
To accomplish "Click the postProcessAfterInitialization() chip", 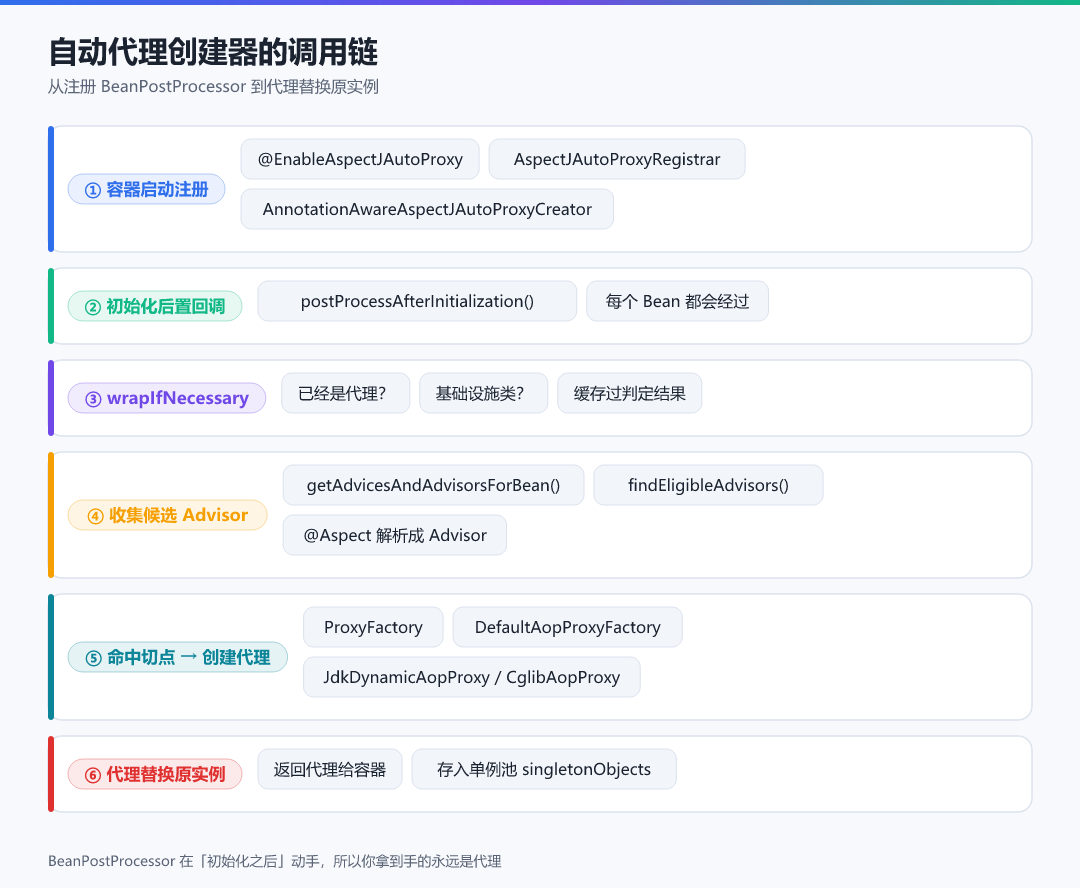I will [417, 301].
